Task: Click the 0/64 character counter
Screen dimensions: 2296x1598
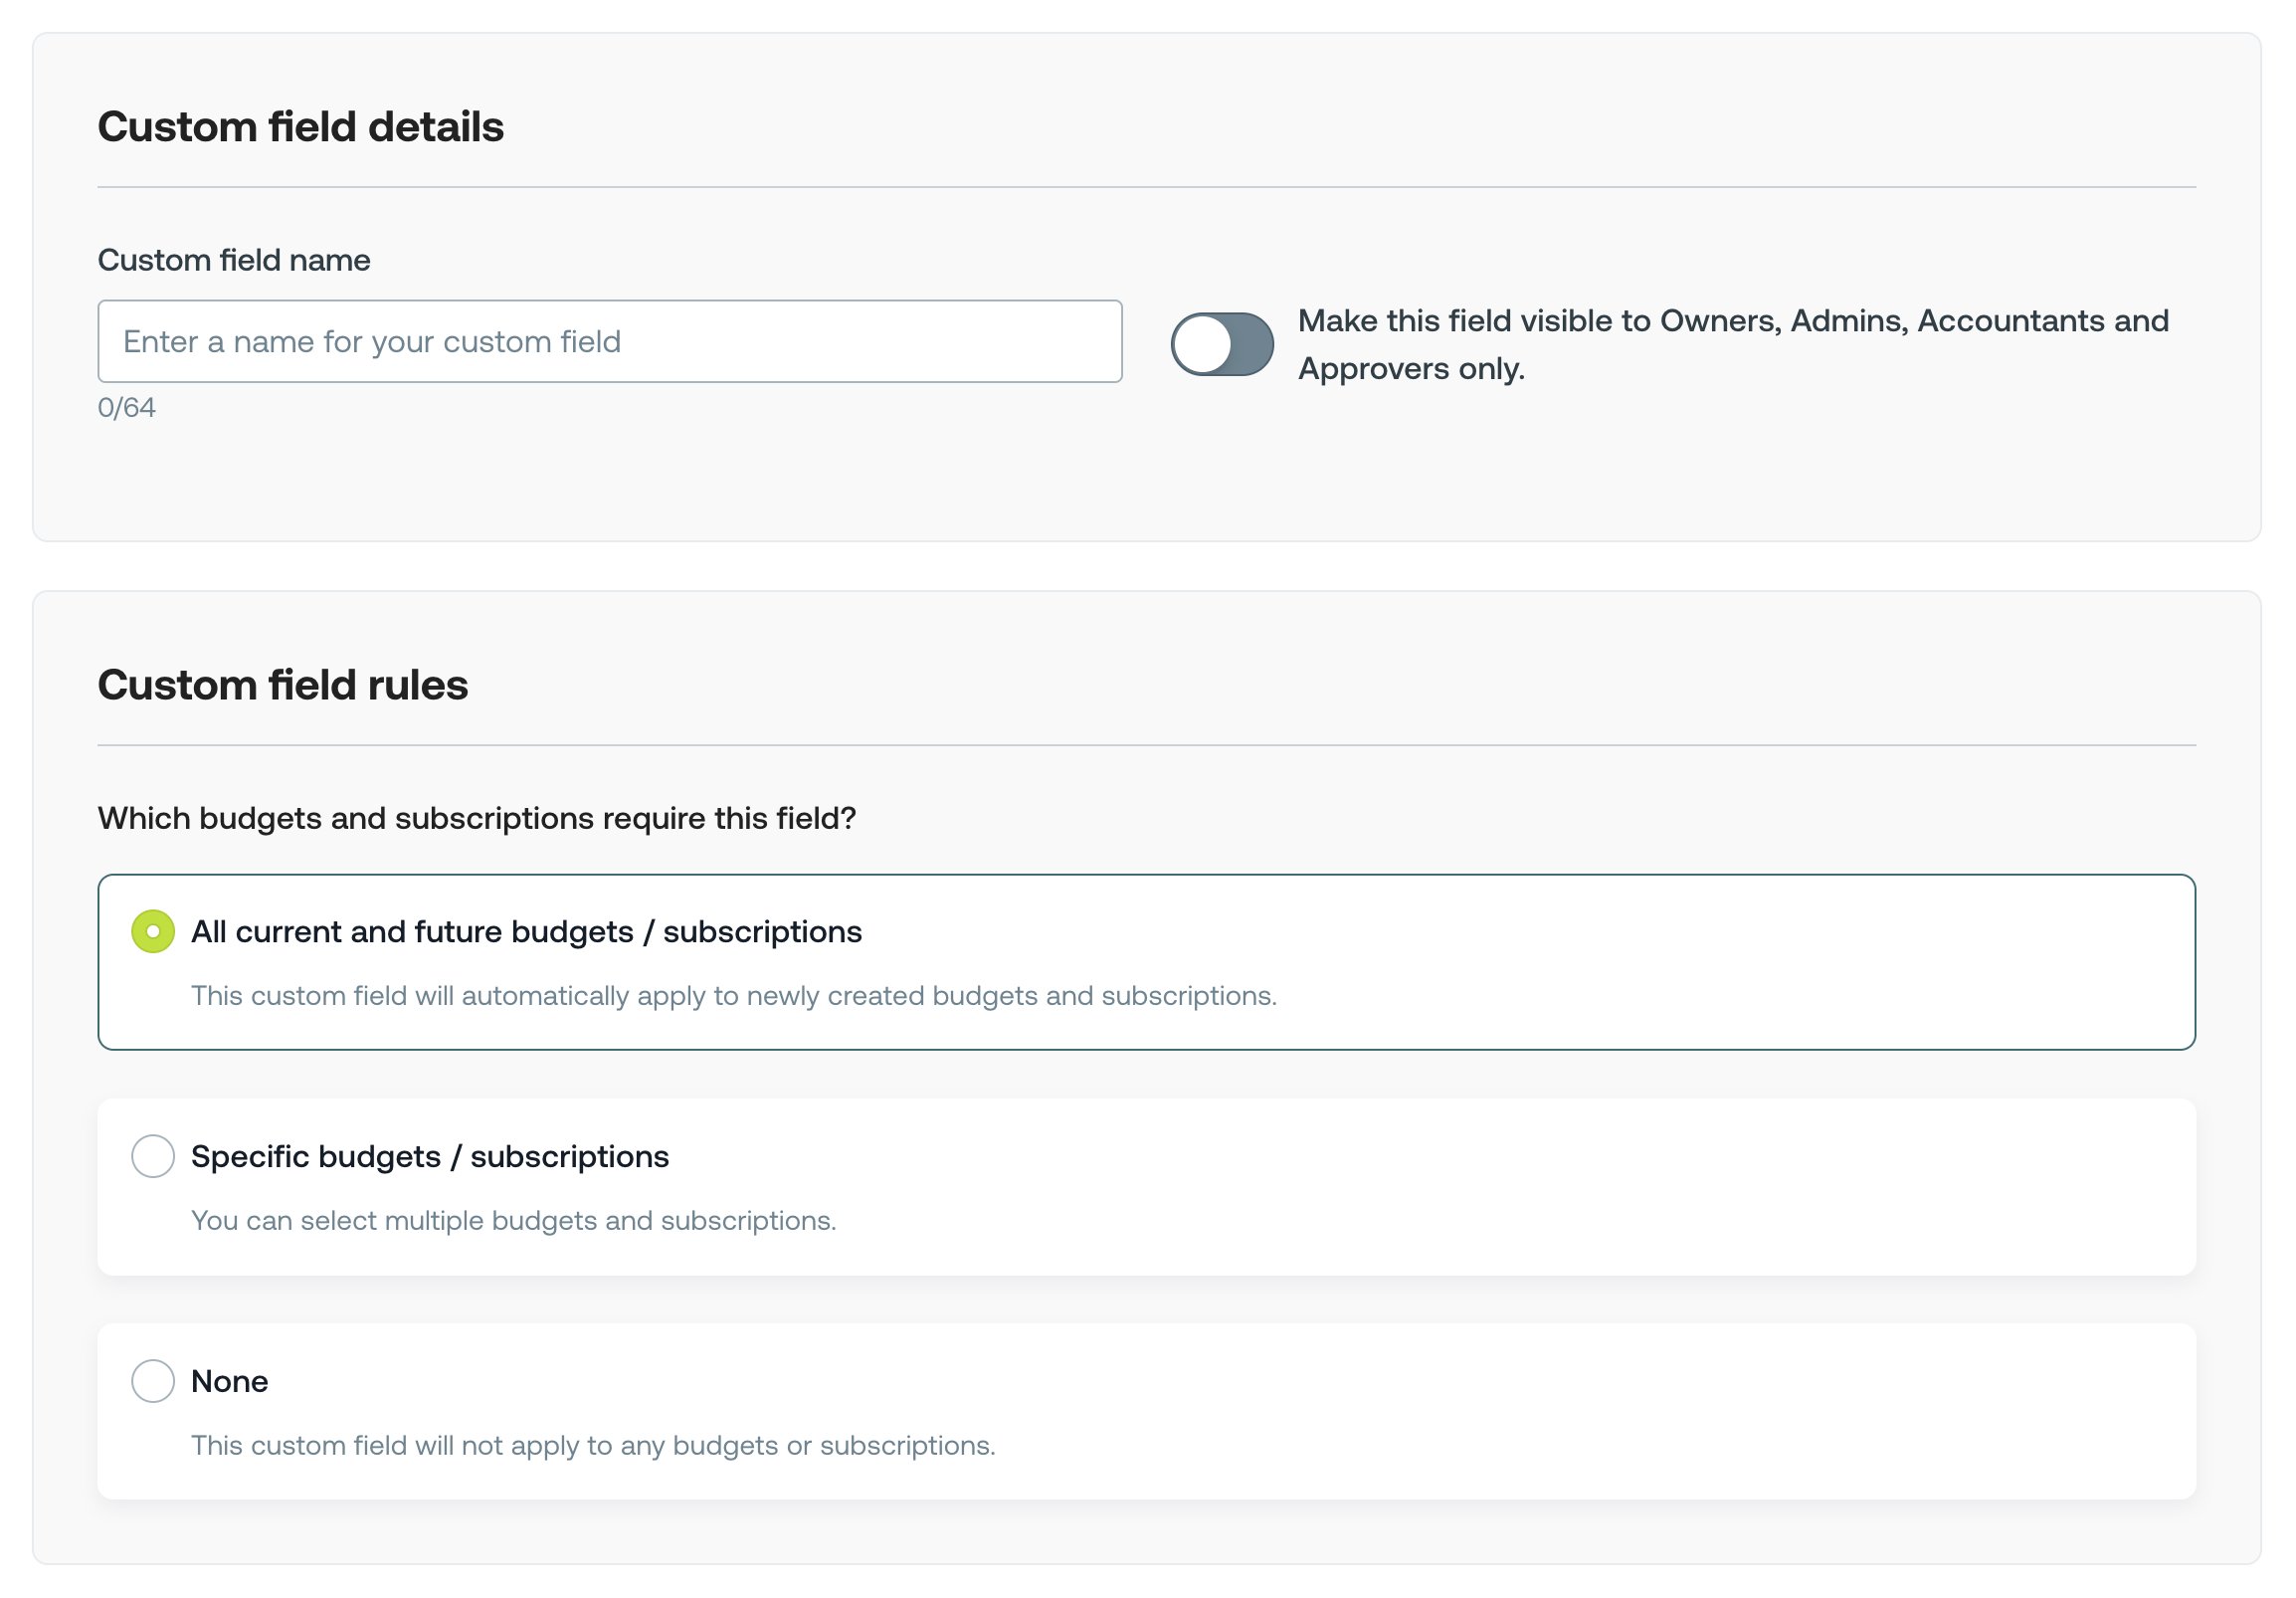Action: pyautogui.click(x=126, y=407)
